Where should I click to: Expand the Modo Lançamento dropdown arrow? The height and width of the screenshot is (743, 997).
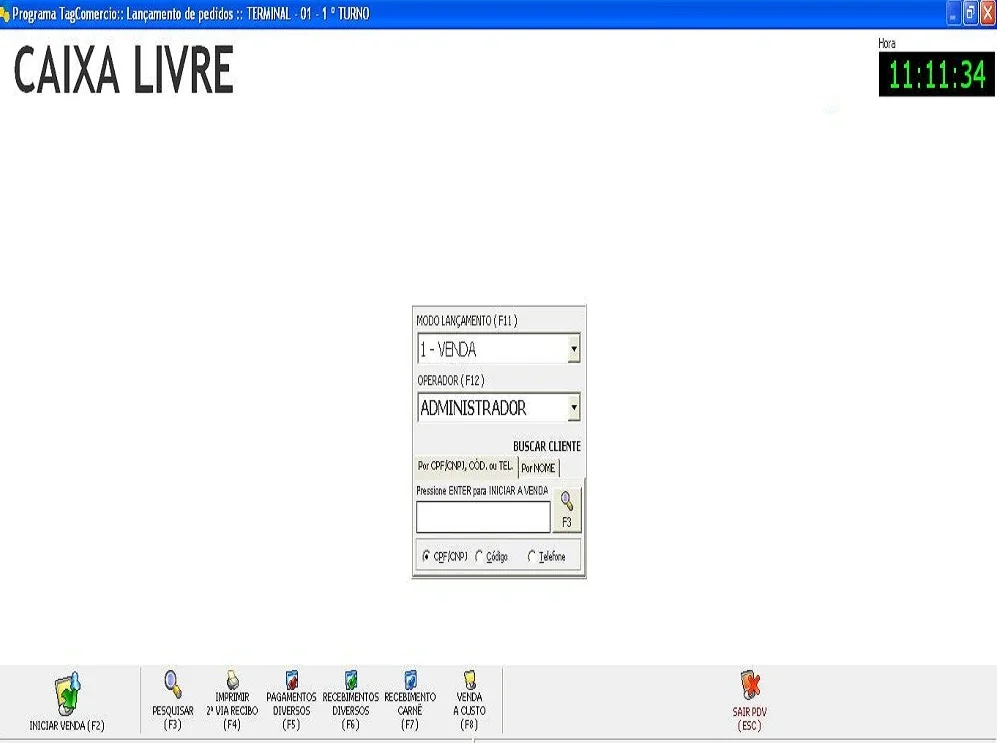(x=574, y=349)
